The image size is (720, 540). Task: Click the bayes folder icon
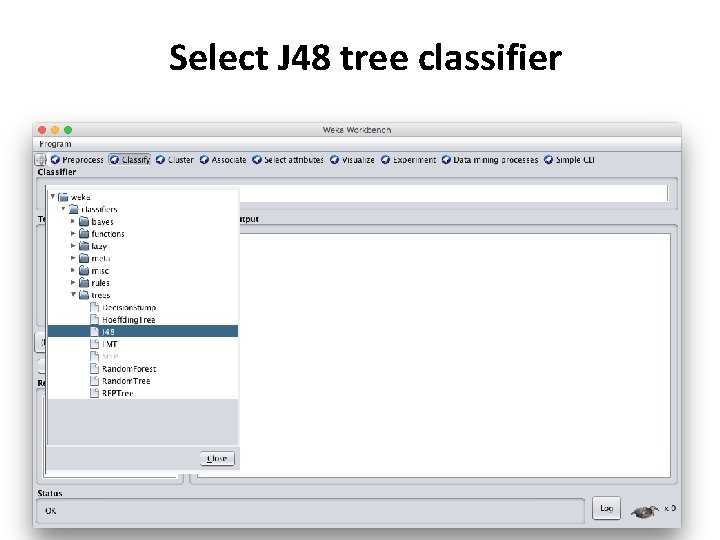pyautogui.click(x=84, y=221)
